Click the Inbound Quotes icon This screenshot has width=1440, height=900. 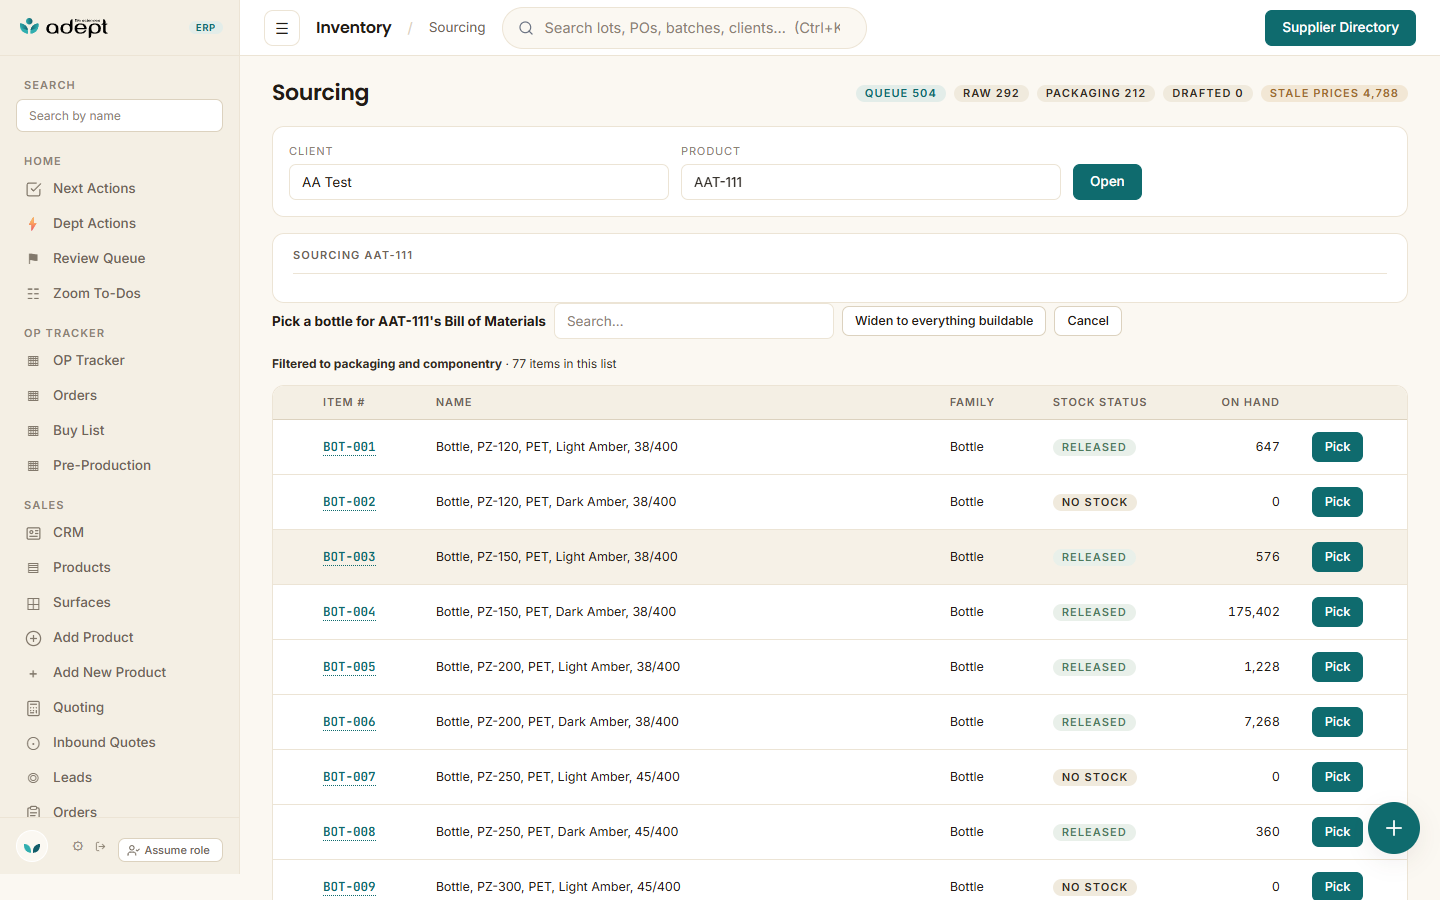[x=33, y=743]
